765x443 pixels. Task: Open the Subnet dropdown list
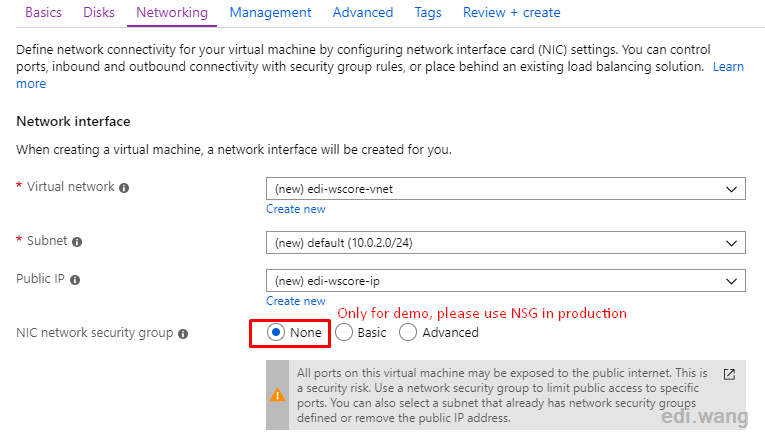click(505, 242)
